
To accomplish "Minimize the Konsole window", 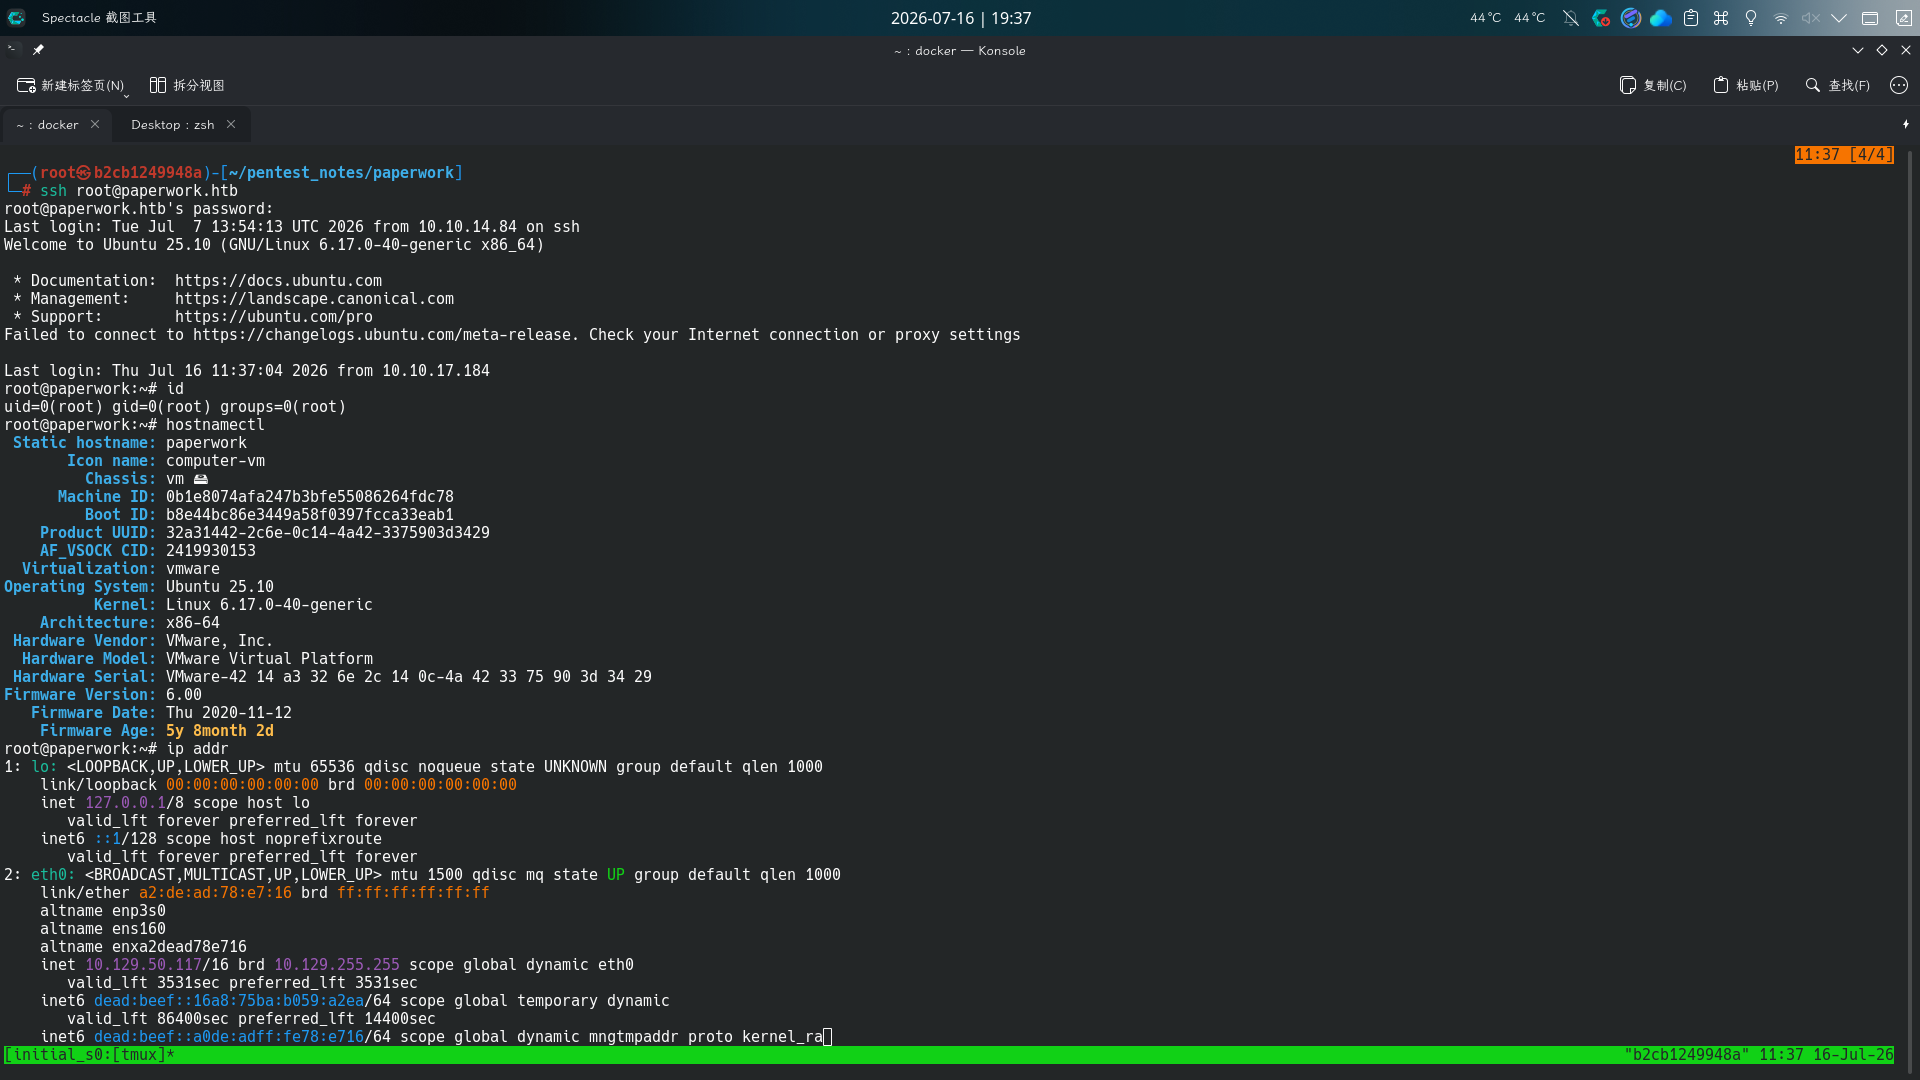I will click(x=1858, y=50).
